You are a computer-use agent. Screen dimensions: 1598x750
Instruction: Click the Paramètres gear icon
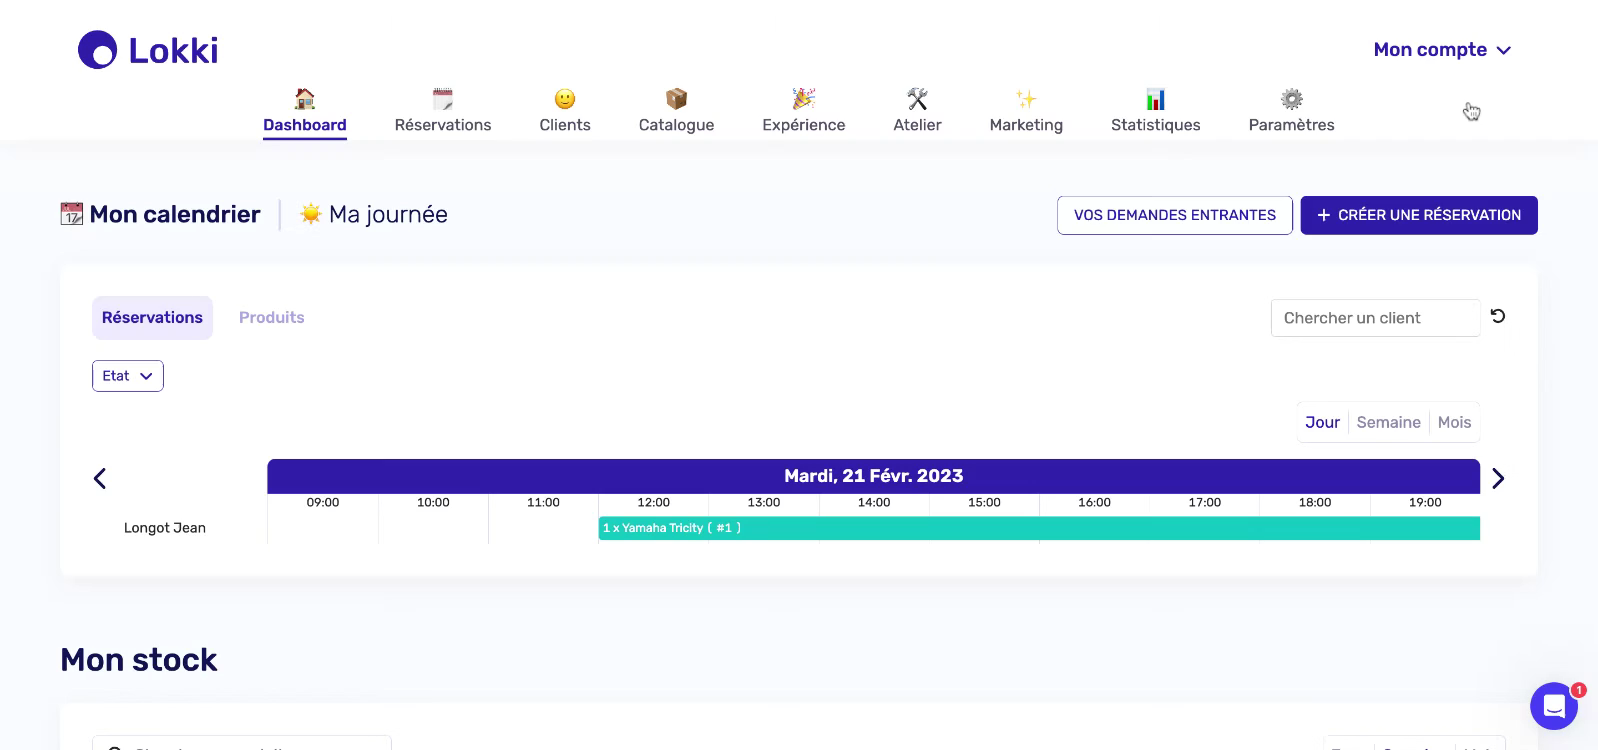click(1292, 99)
